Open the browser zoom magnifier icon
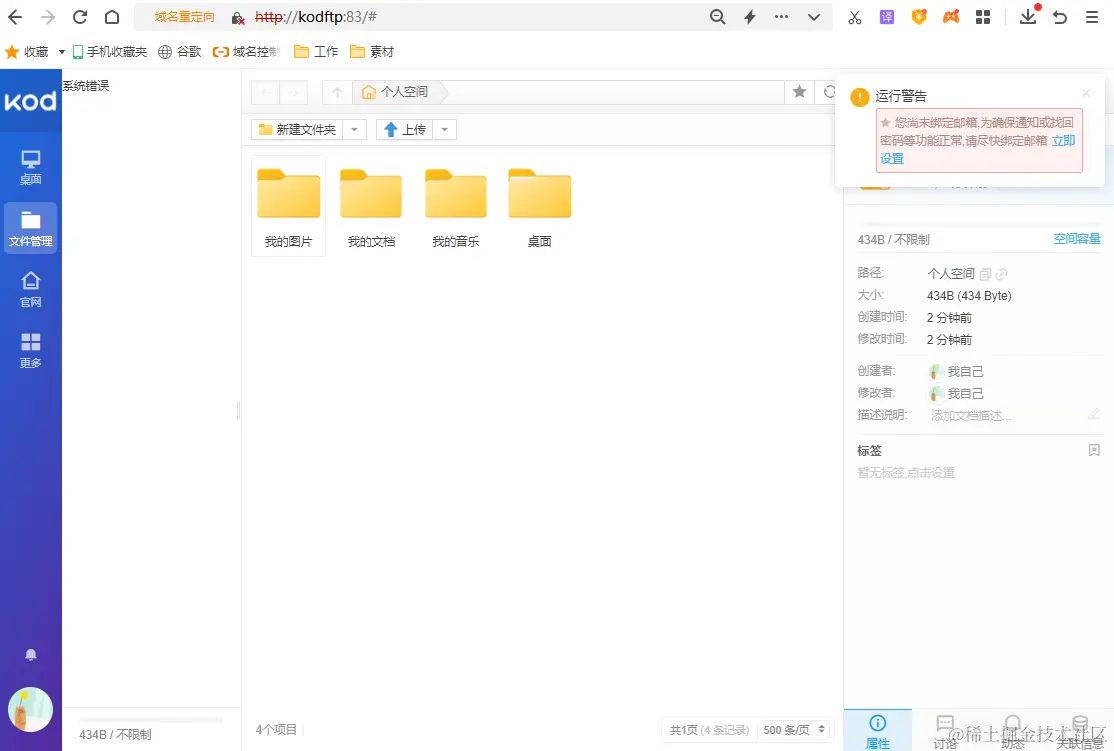 718,17
